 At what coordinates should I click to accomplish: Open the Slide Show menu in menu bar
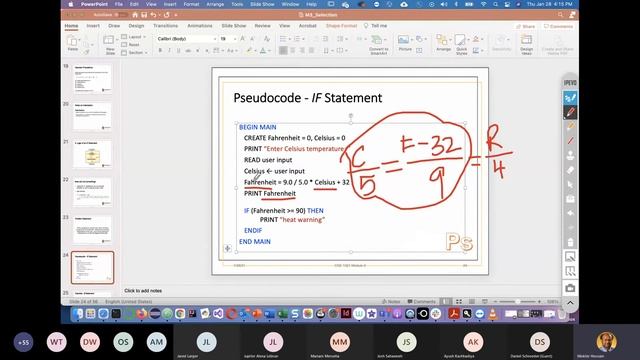262,4
